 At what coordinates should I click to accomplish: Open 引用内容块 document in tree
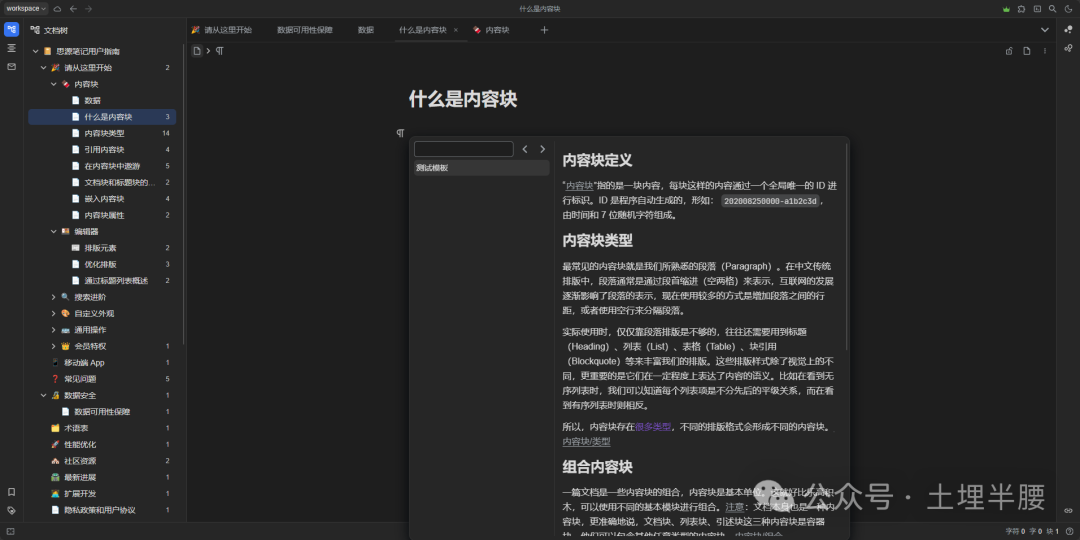coord(102,149)
